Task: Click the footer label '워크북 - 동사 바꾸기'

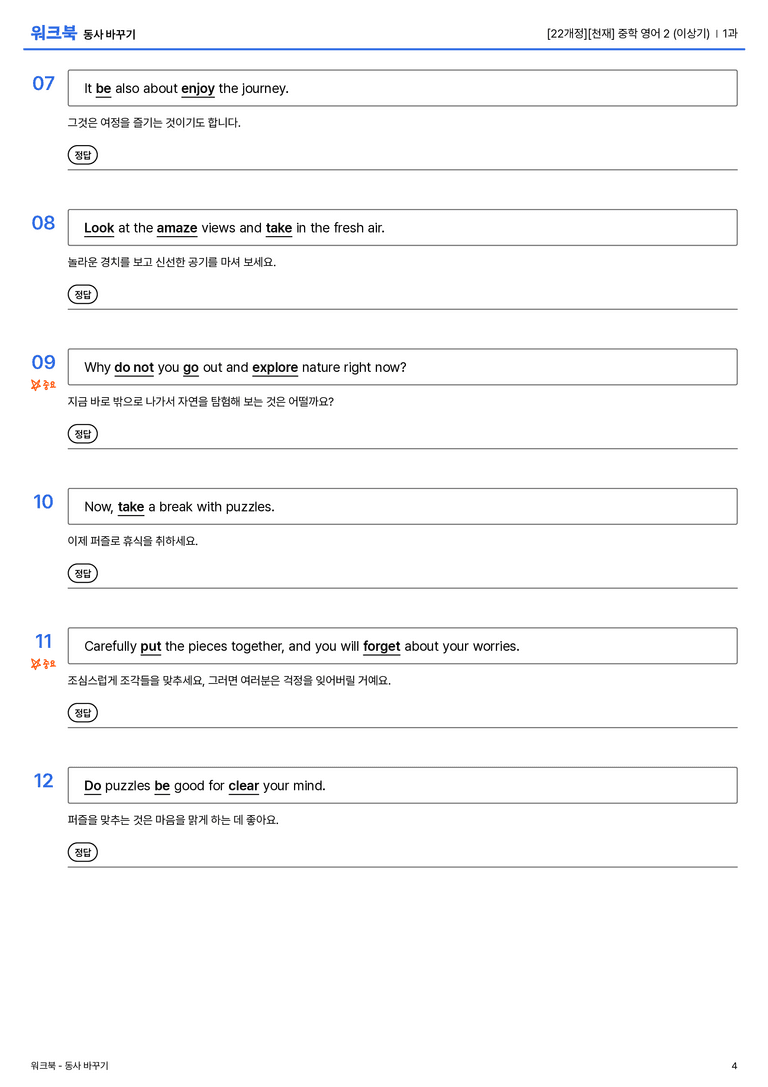Action: click(69, 1066)
